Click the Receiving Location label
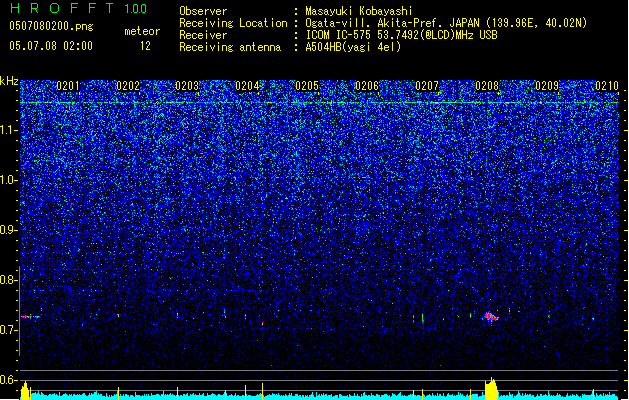 tap(233, 23)
